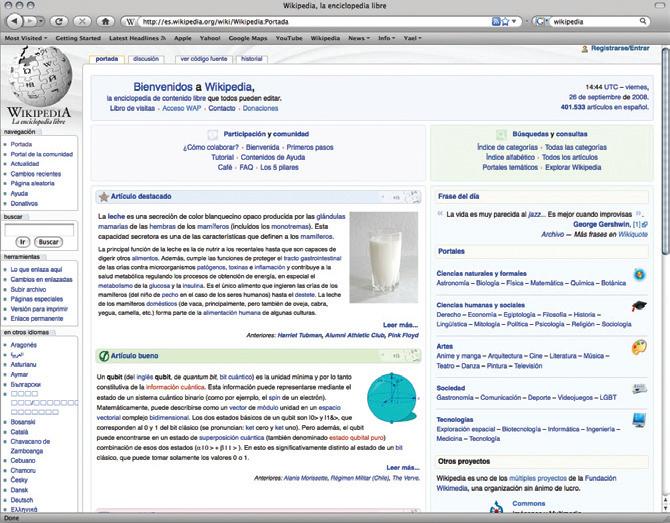Click the Registrarse/Entrar link

(620, 48)
